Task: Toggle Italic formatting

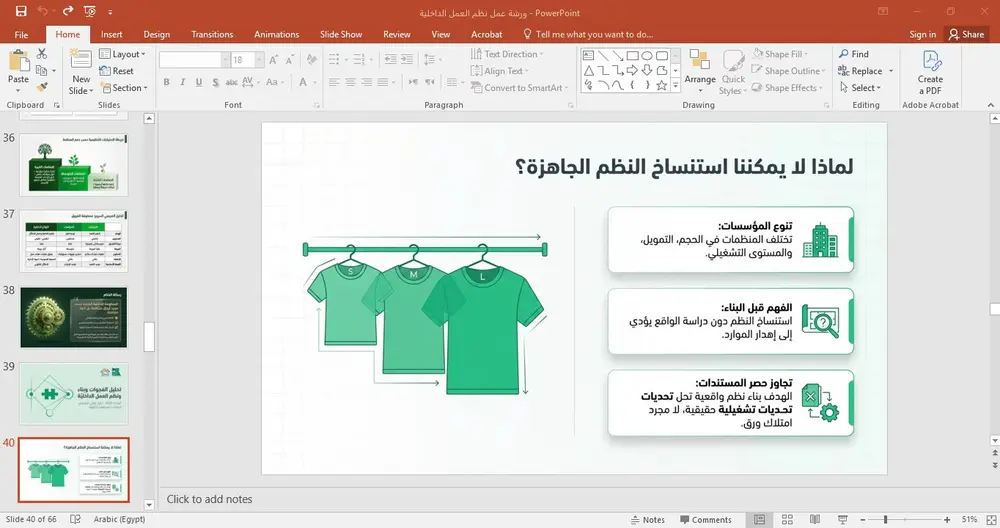Action: coord(182,82)
